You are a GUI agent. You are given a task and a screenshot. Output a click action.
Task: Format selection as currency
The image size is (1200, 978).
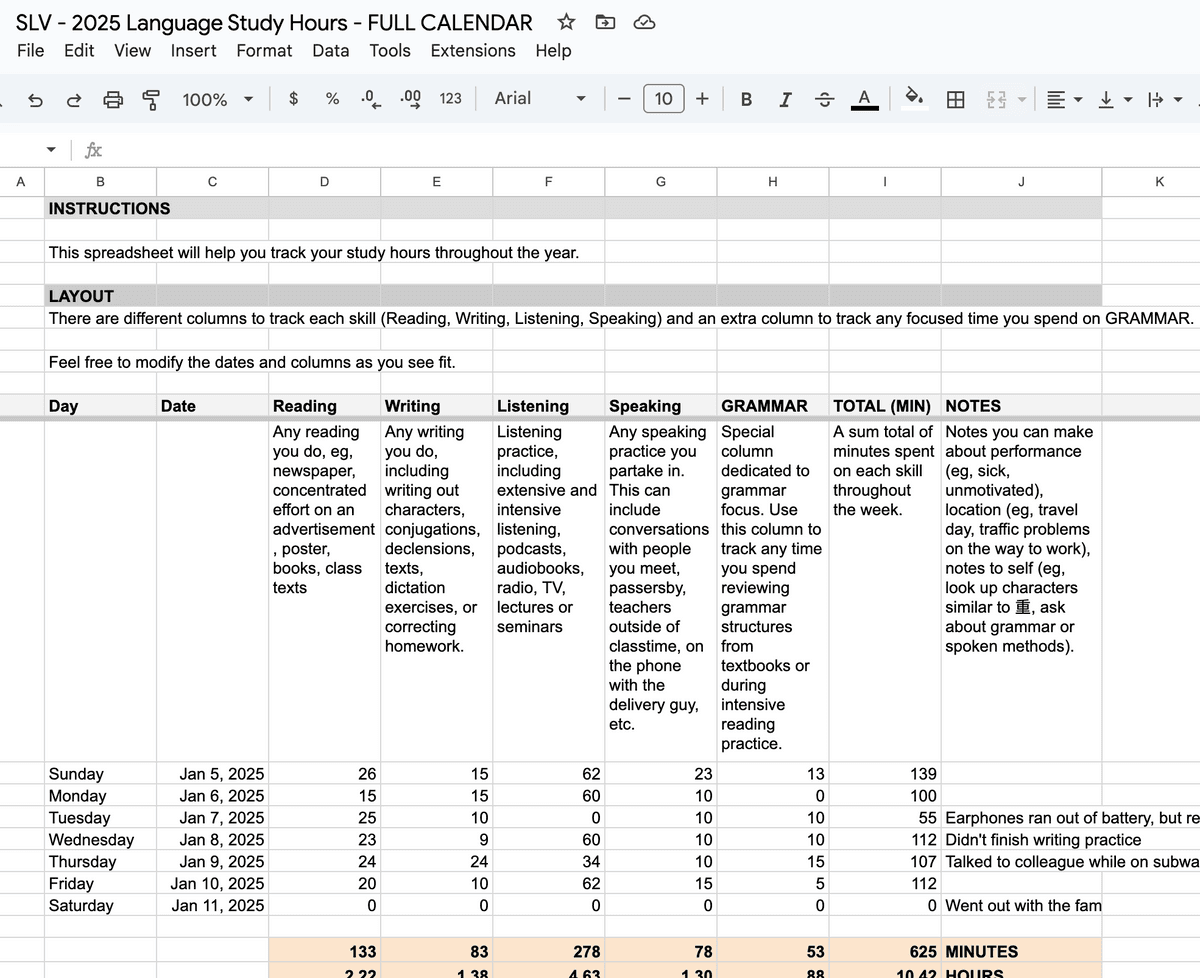(293, 98)
